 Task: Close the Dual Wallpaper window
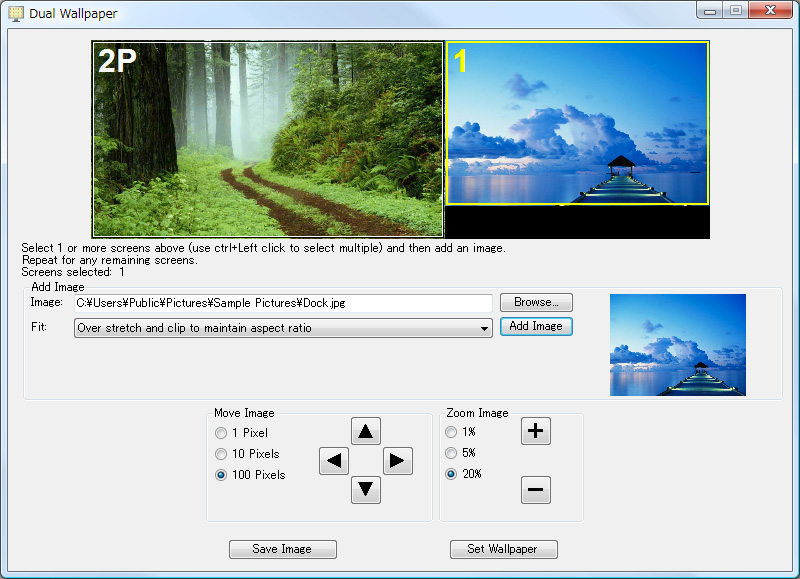click(770, 11)
